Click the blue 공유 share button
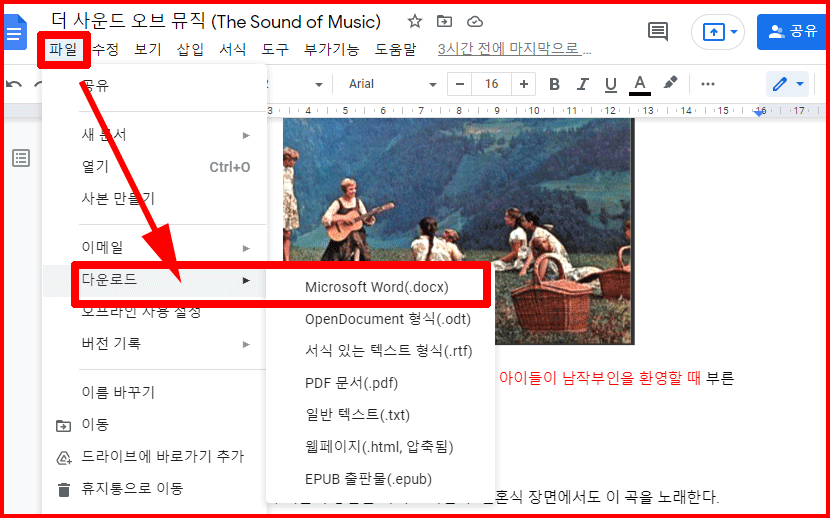The width and height of the screenshot is (830, 518). click(x=792, y=32)
